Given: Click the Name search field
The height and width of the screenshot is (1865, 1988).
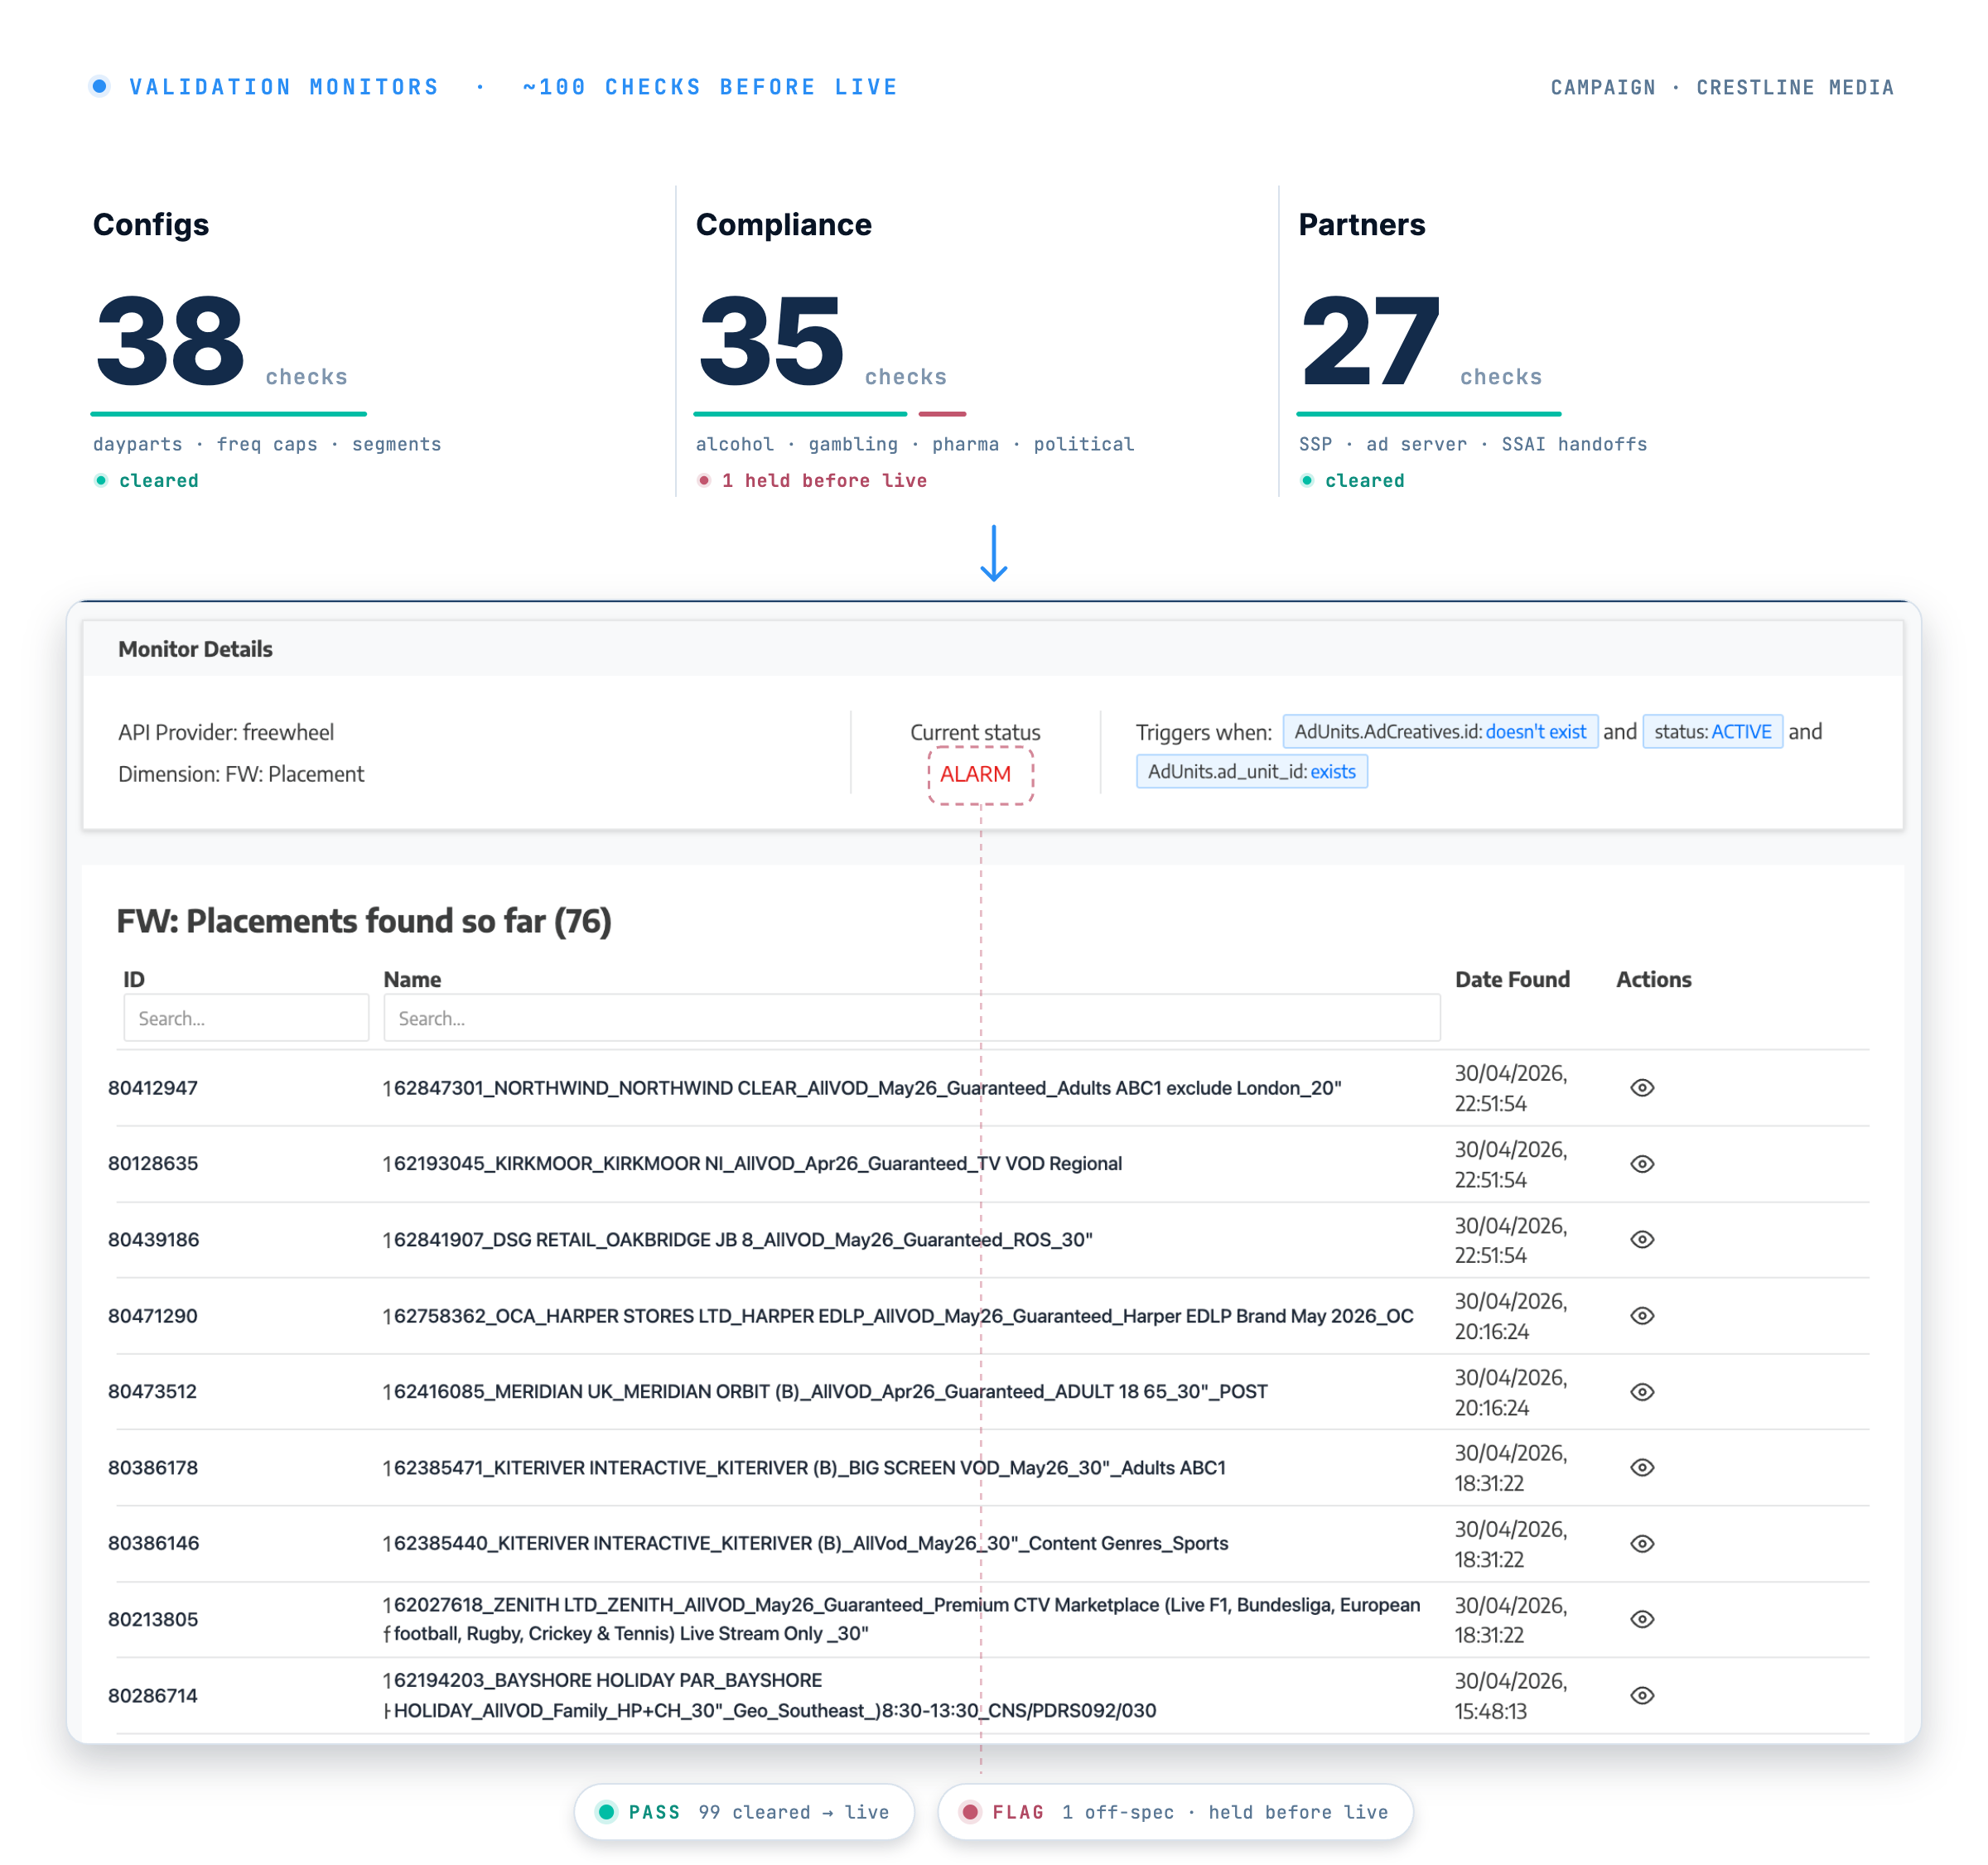Looking at the screenshot, I should point(911,1018).
